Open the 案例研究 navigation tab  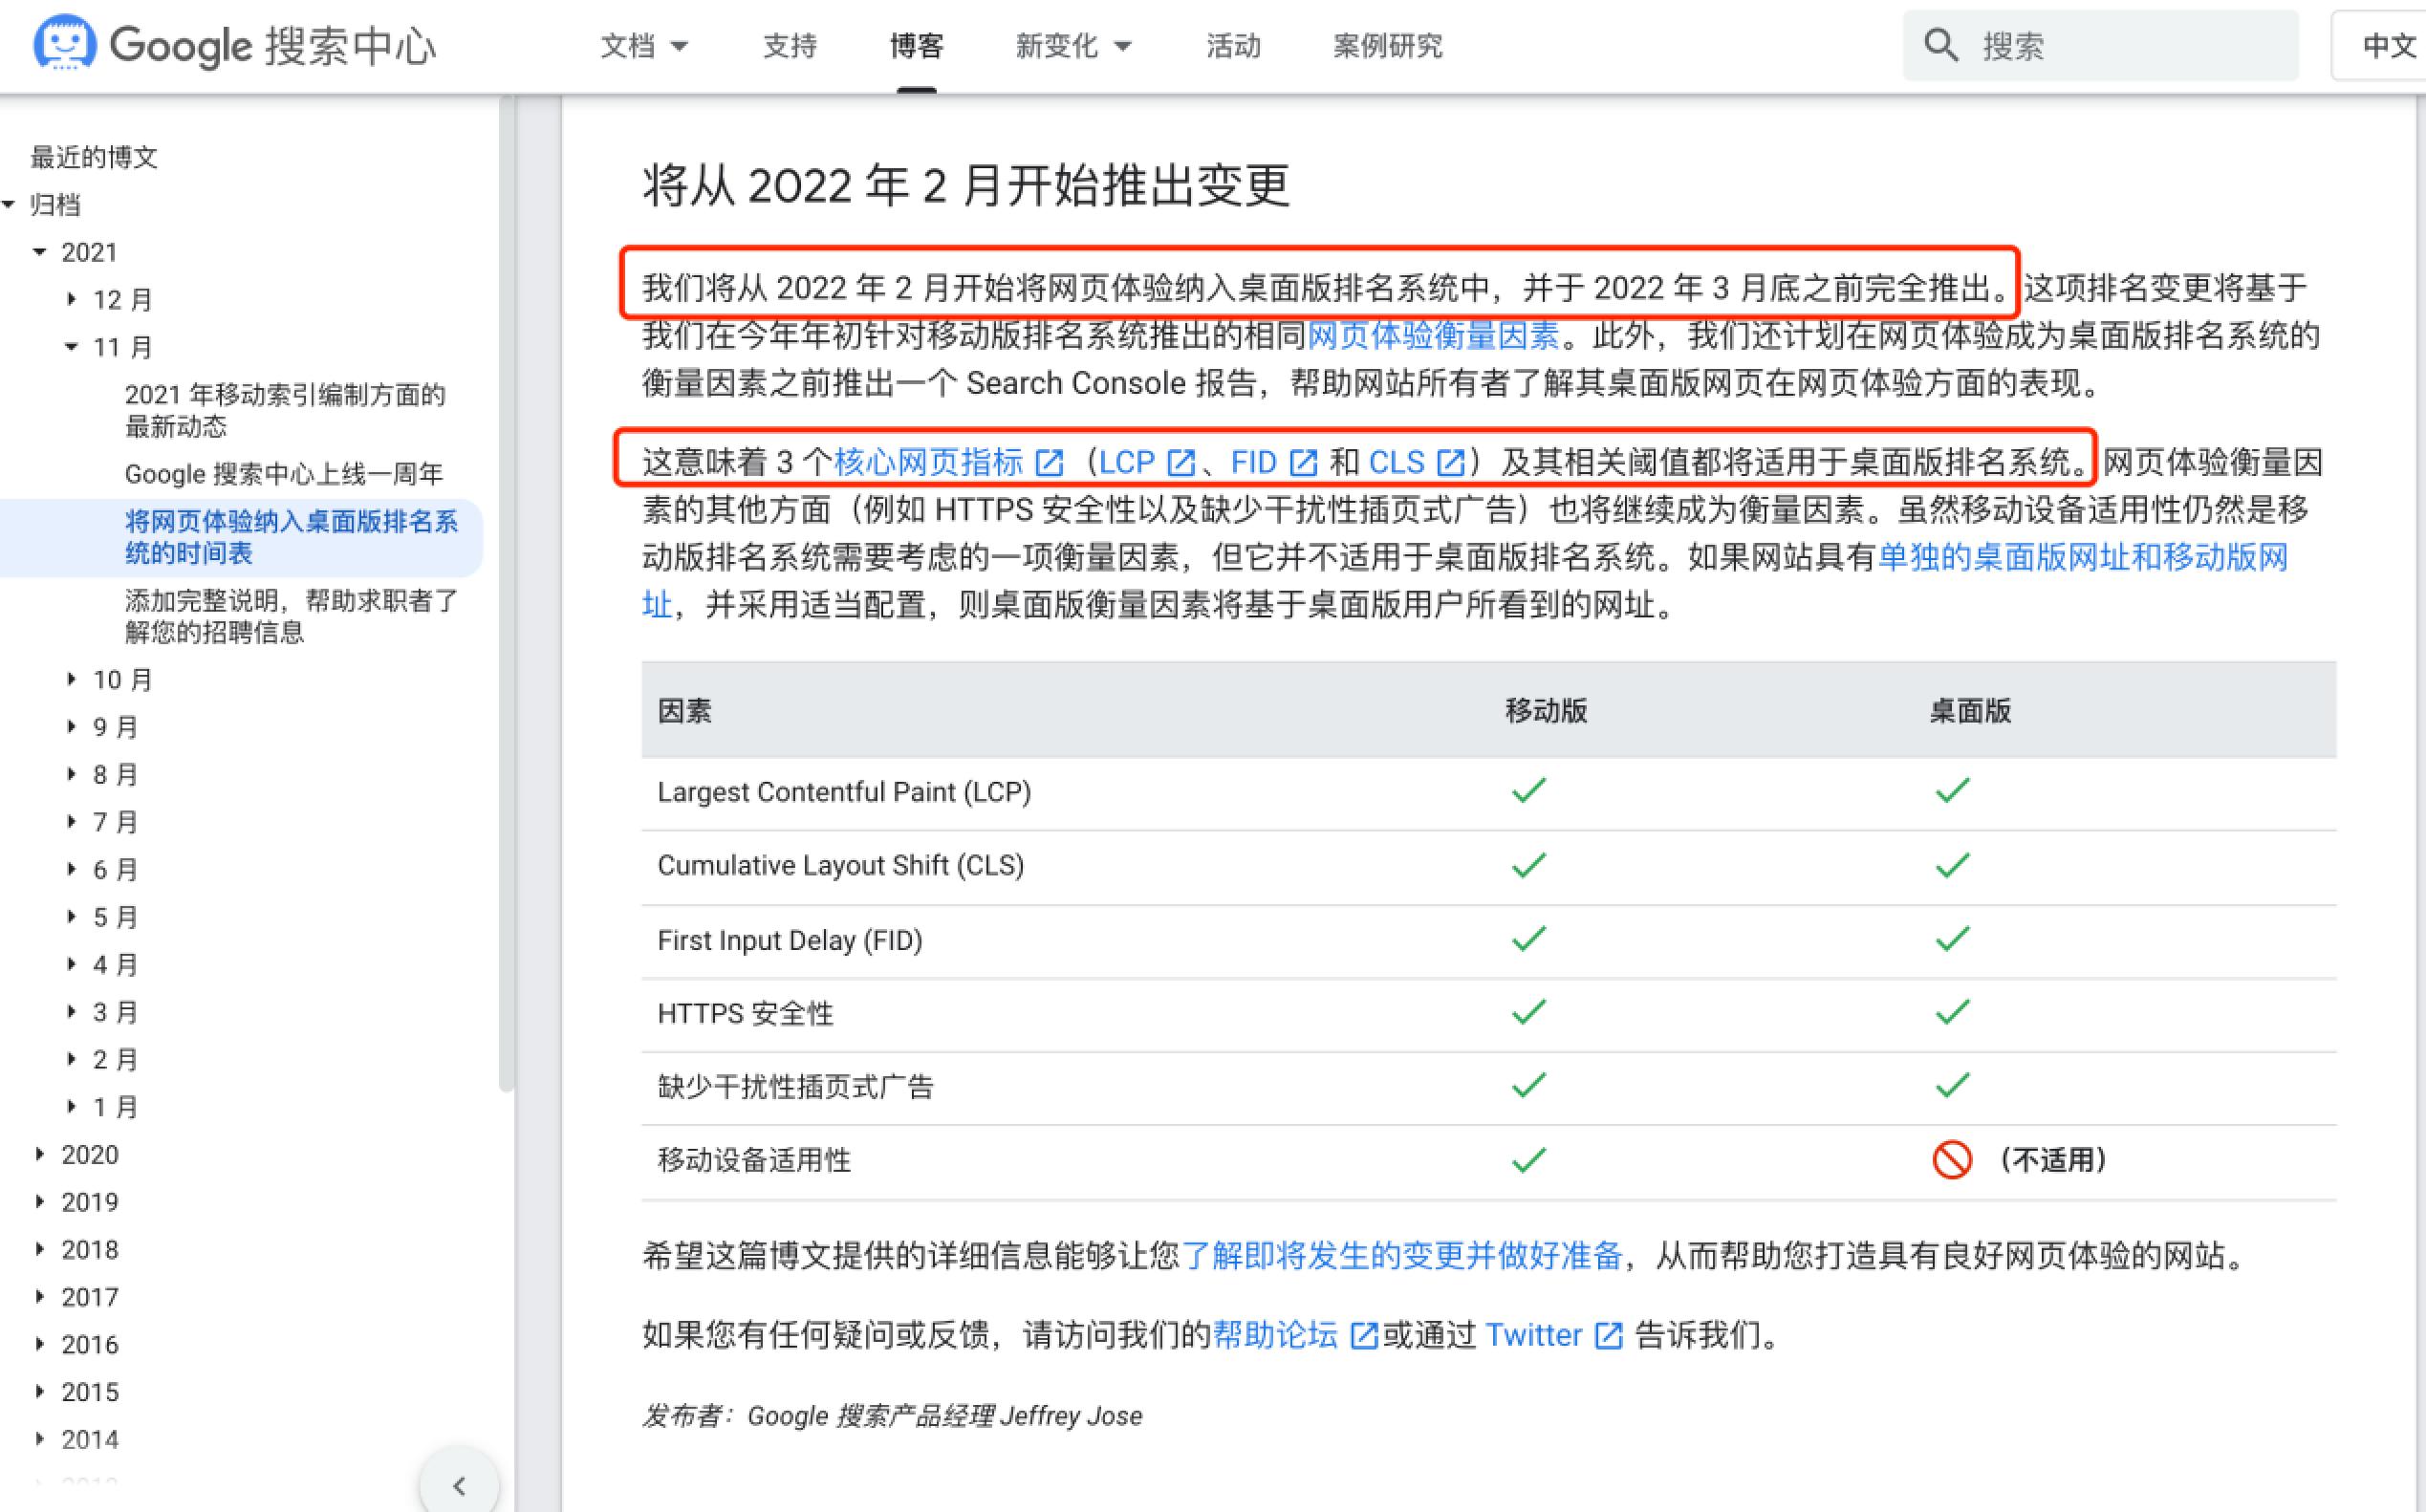(1388, 46)
